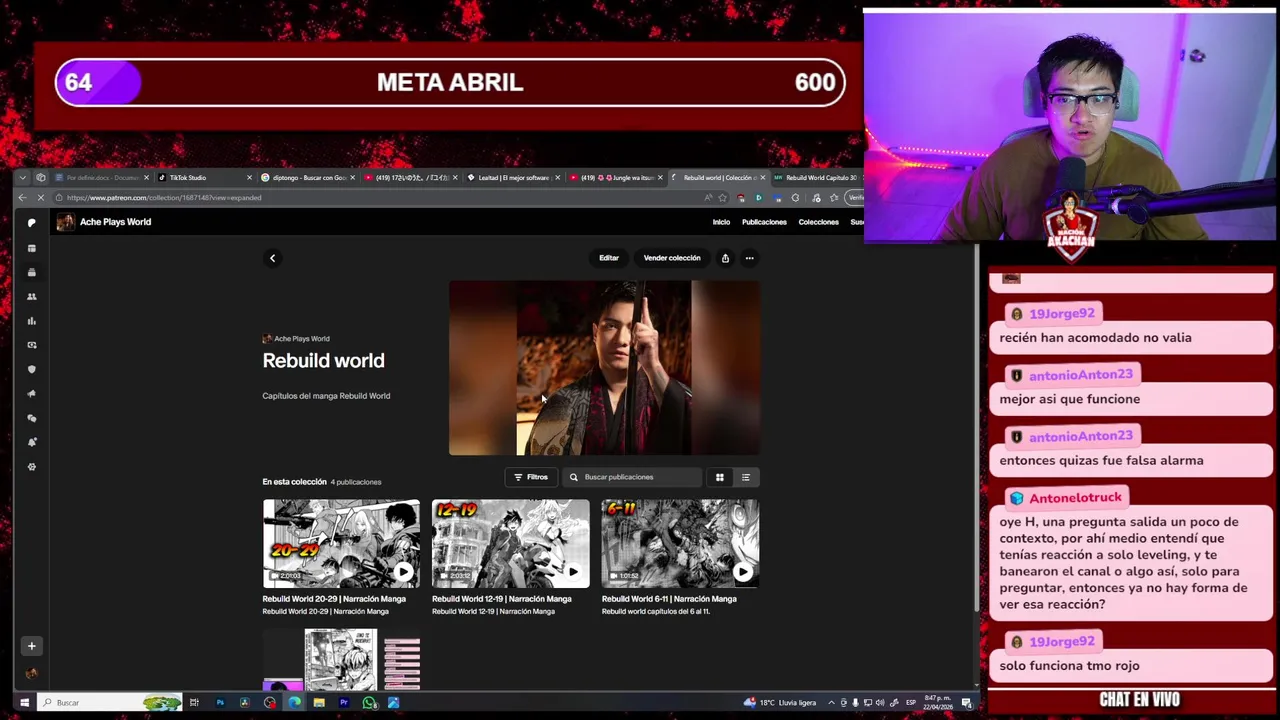Screen dimensions: 1280x720
Task: Open the settings gear icon in sidebar
Action: (32, 467)
